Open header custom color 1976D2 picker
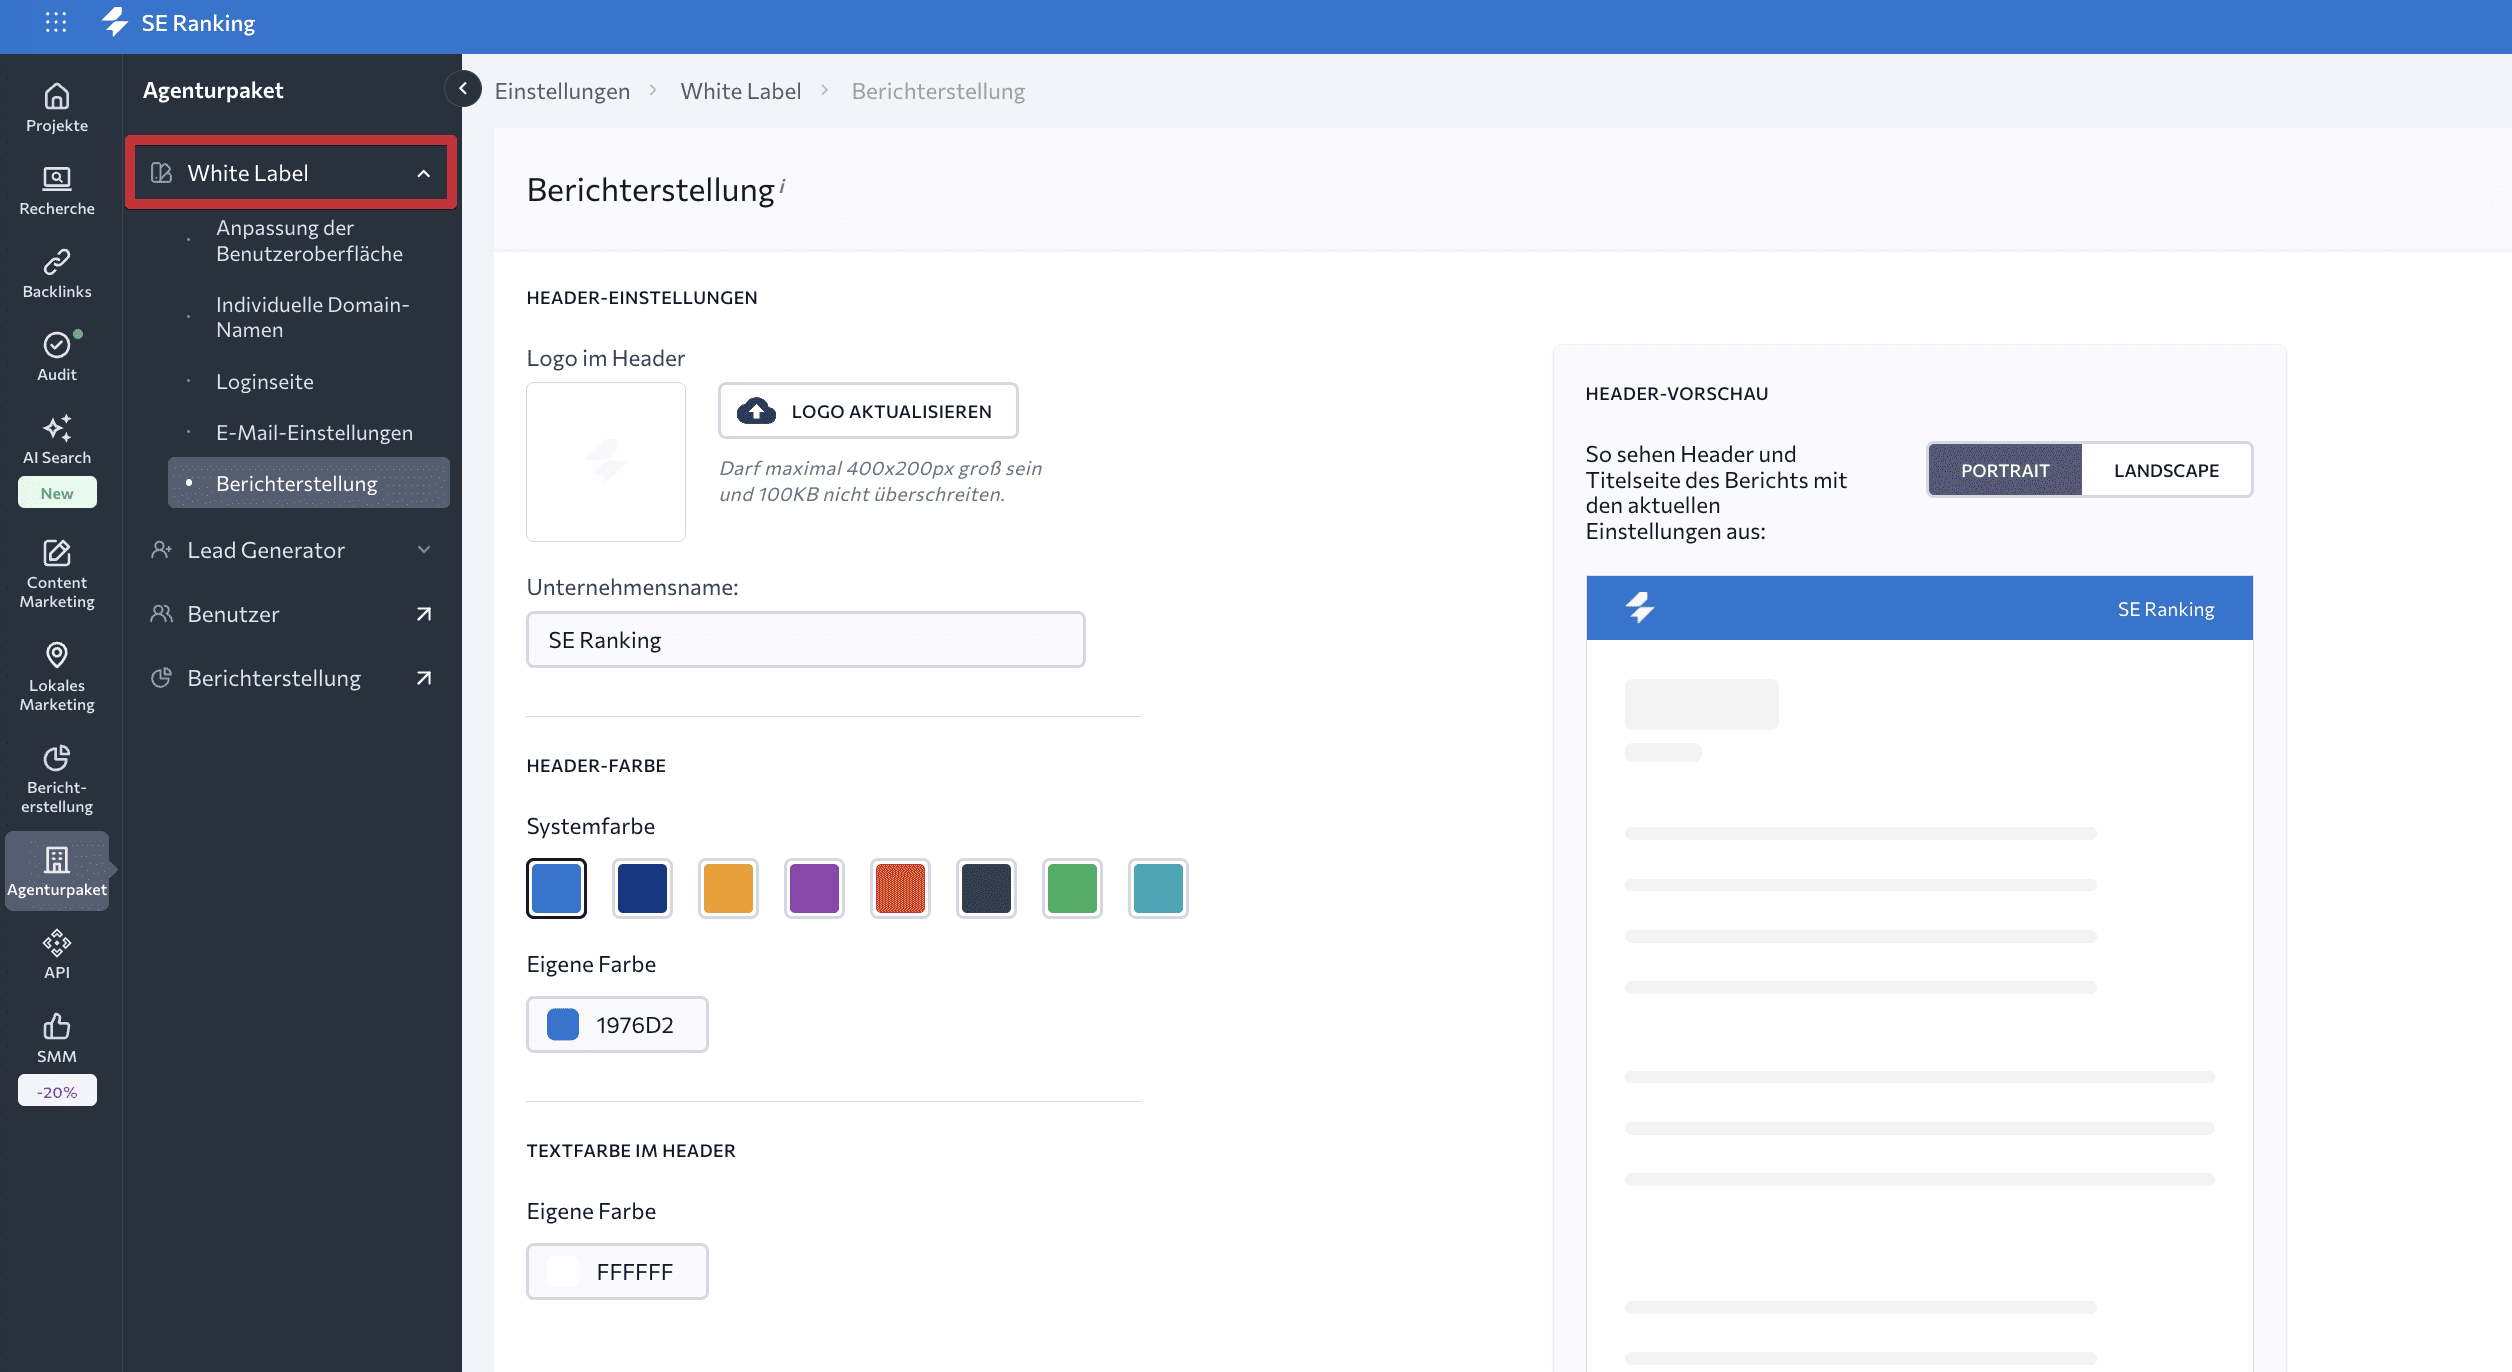 click(x=617, y=1025)
